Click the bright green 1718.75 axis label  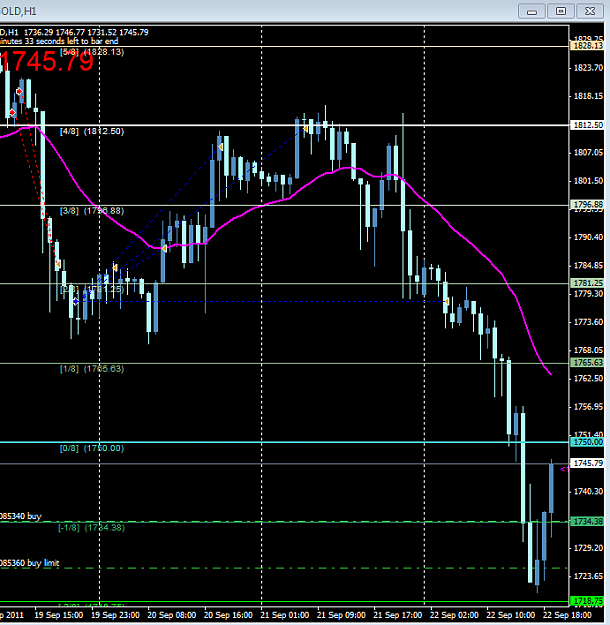[588, 601]
